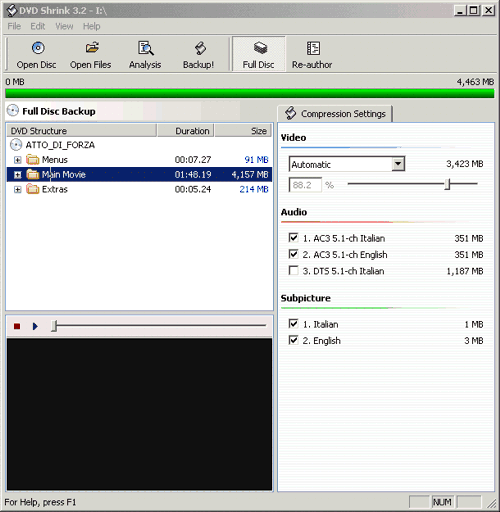This screenshot has width=500, height=512.
Task: Click the Extras folder icon
Action: coord(33,189)
